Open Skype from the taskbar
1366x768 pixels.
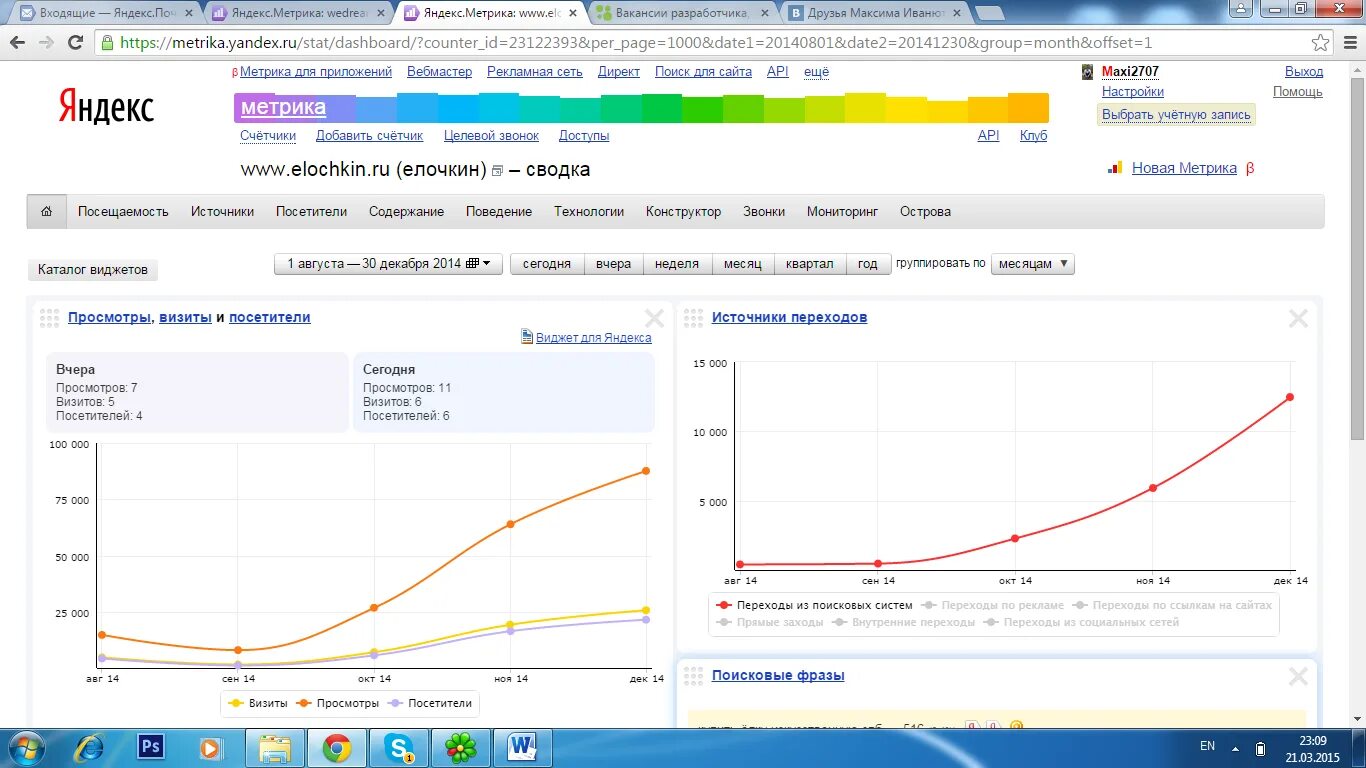(400, 747)
